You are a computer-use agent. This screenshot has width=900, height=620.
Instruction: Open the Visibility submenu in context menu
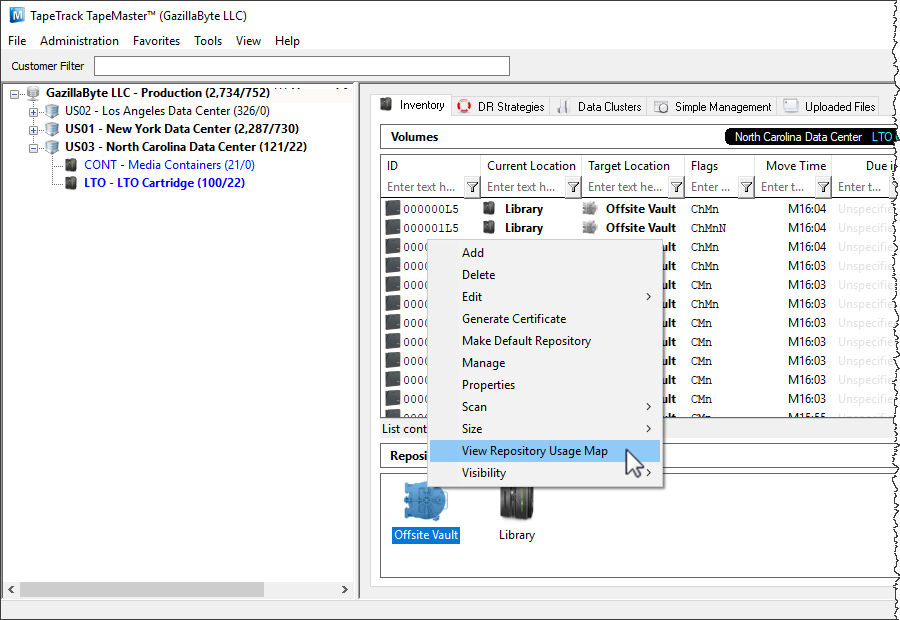[x=545, y=473]
